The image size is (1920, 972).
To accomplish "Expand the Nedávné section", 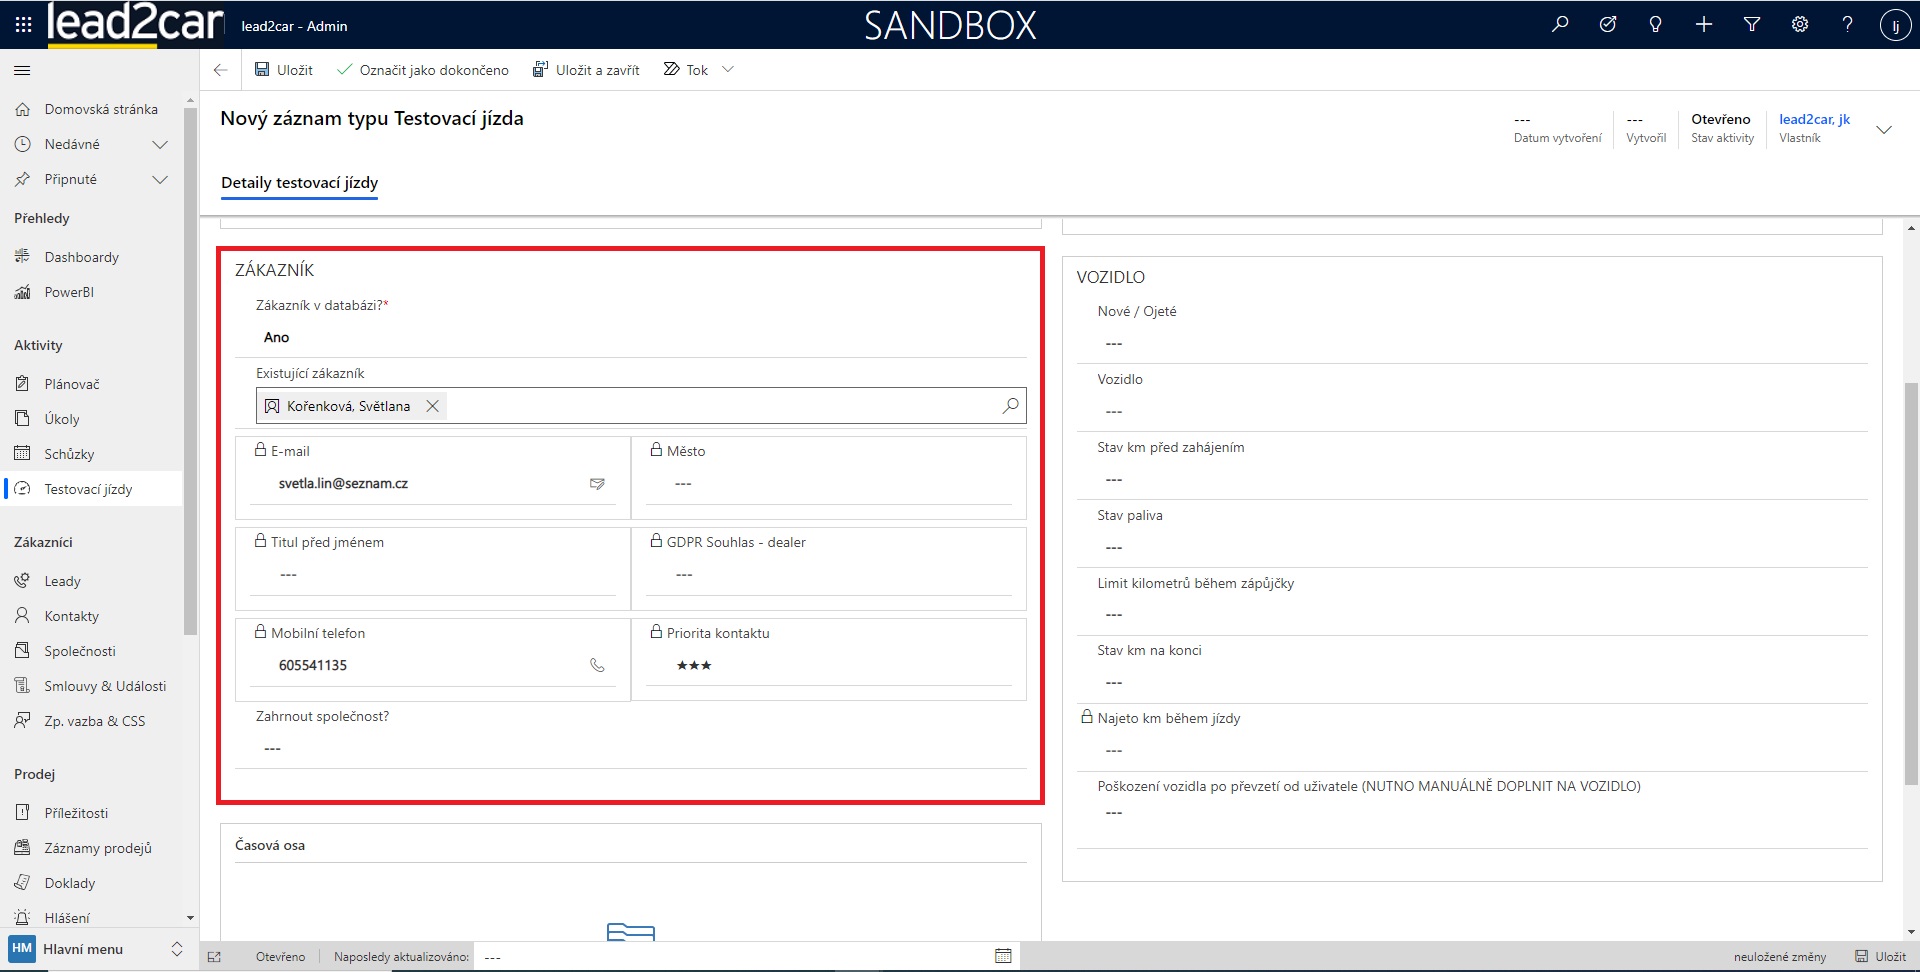I will coord(159,145).
